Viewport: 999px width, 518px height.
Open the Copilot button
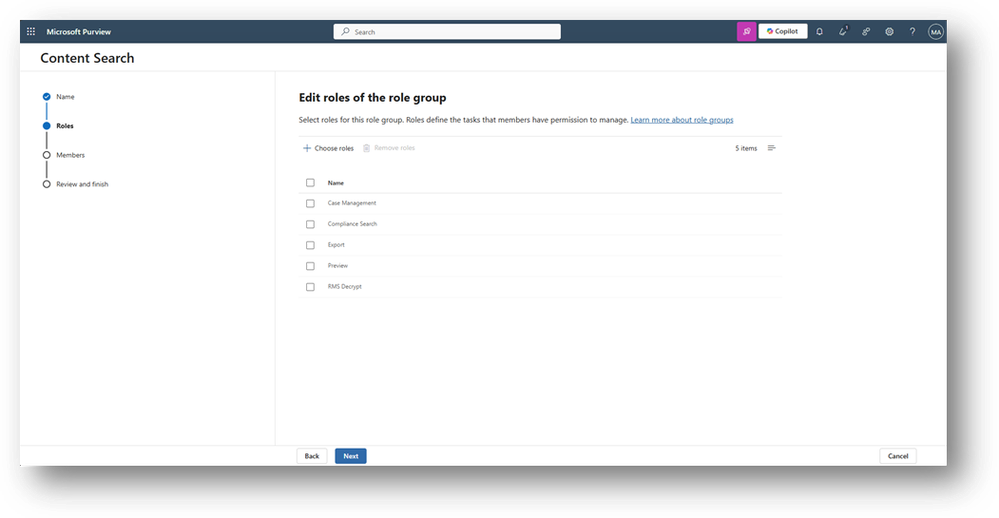click(x=783, y=31)
